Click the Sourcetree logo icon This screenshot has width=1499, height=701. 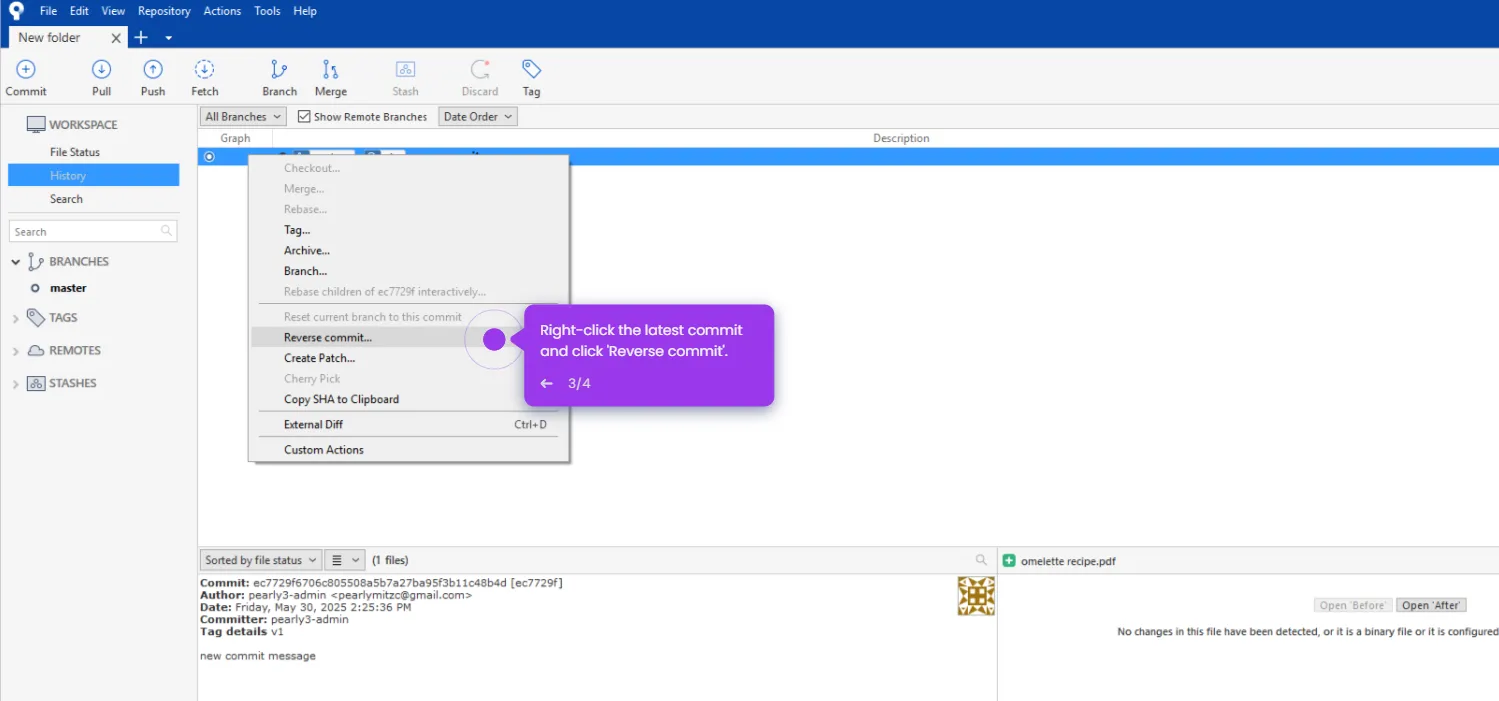tap(15, 11)
